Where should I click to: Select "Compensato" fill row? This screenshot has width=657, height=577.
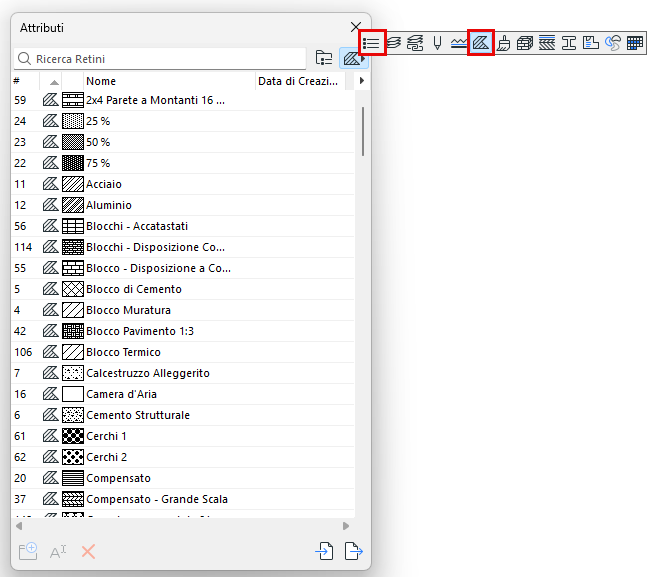183,478
